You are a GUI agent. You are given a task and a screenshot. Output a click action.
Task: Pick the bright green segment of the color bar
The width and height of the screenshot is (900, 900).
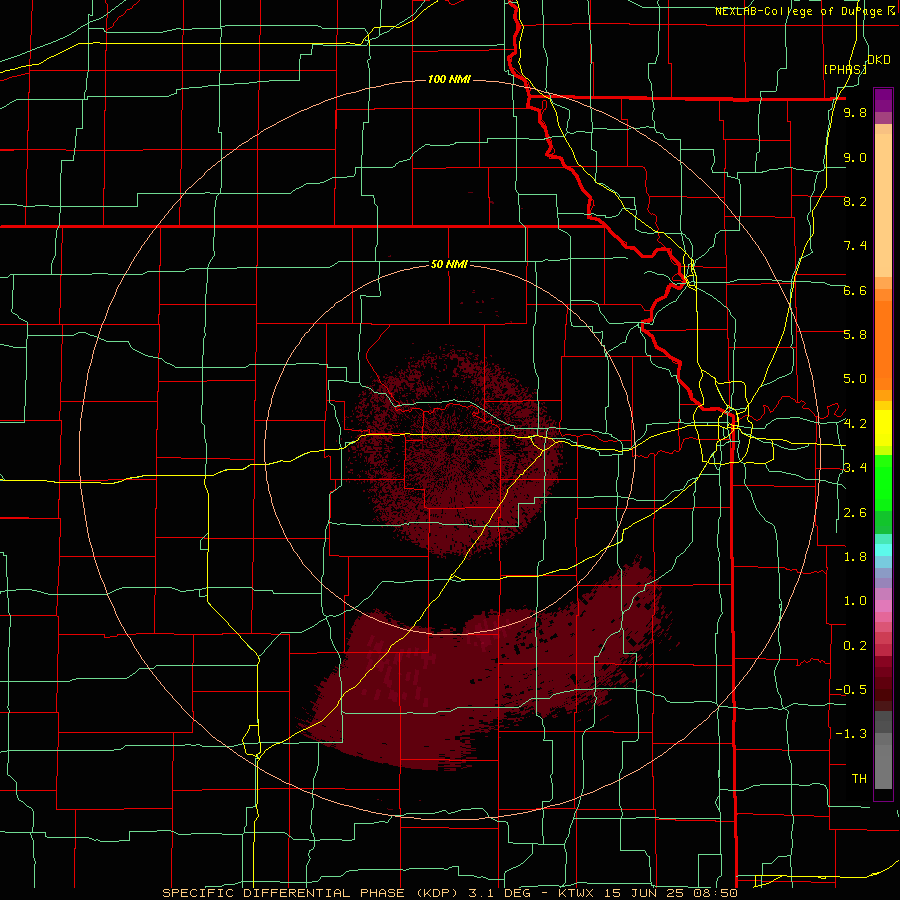point(883,482)
